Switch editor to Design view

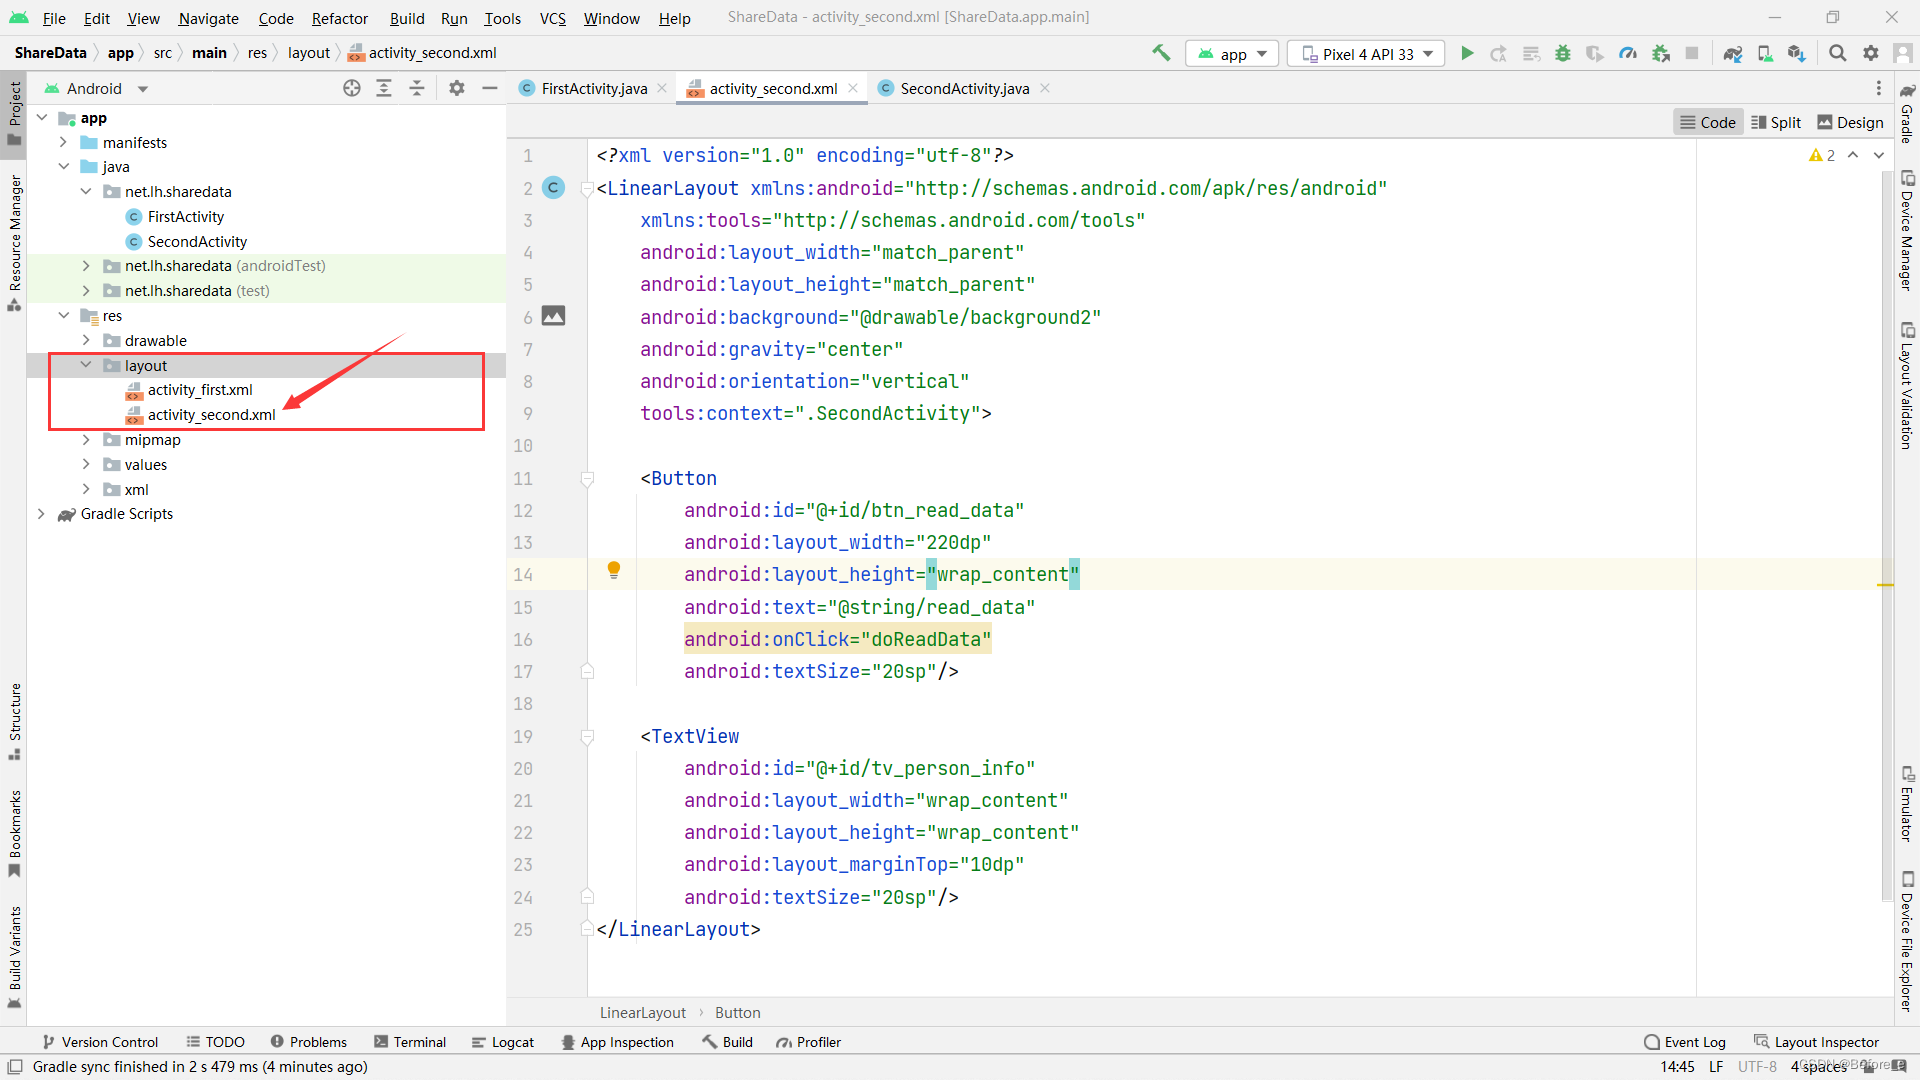coord(1850,122)
